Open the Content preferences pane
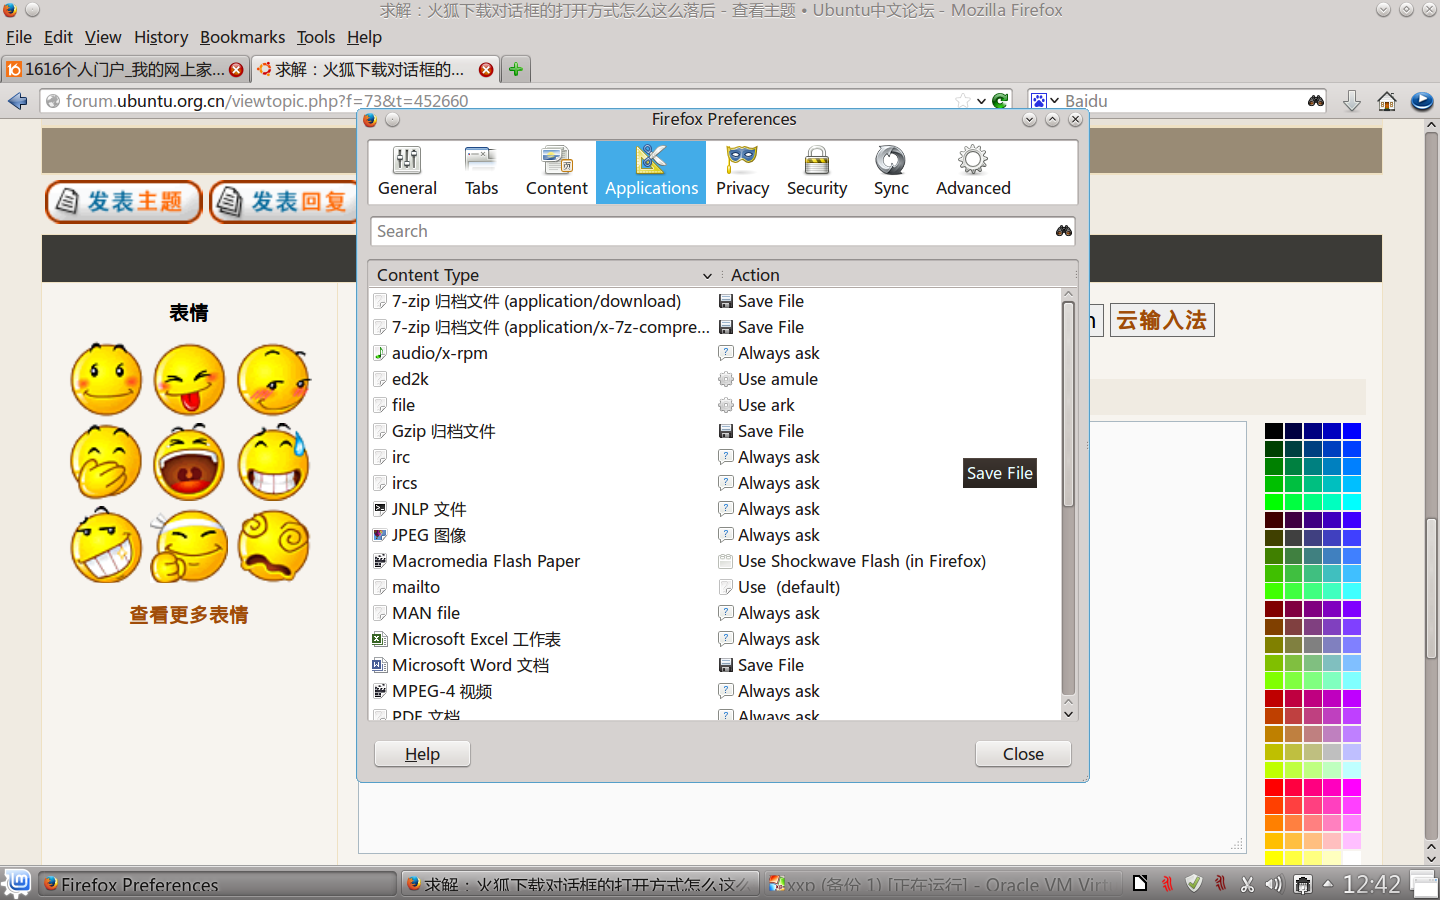 557,172
